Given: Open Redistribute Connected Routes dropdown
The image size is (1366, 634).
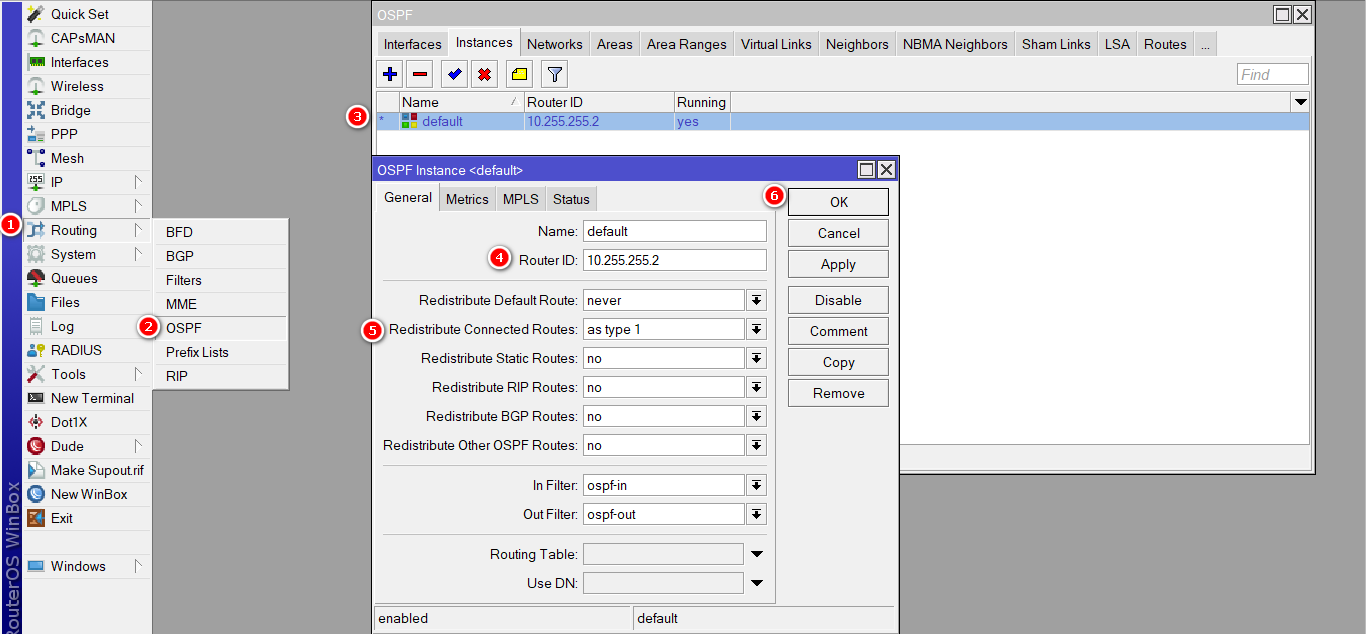Looking at the screenshot, I should tap(756, 329).
